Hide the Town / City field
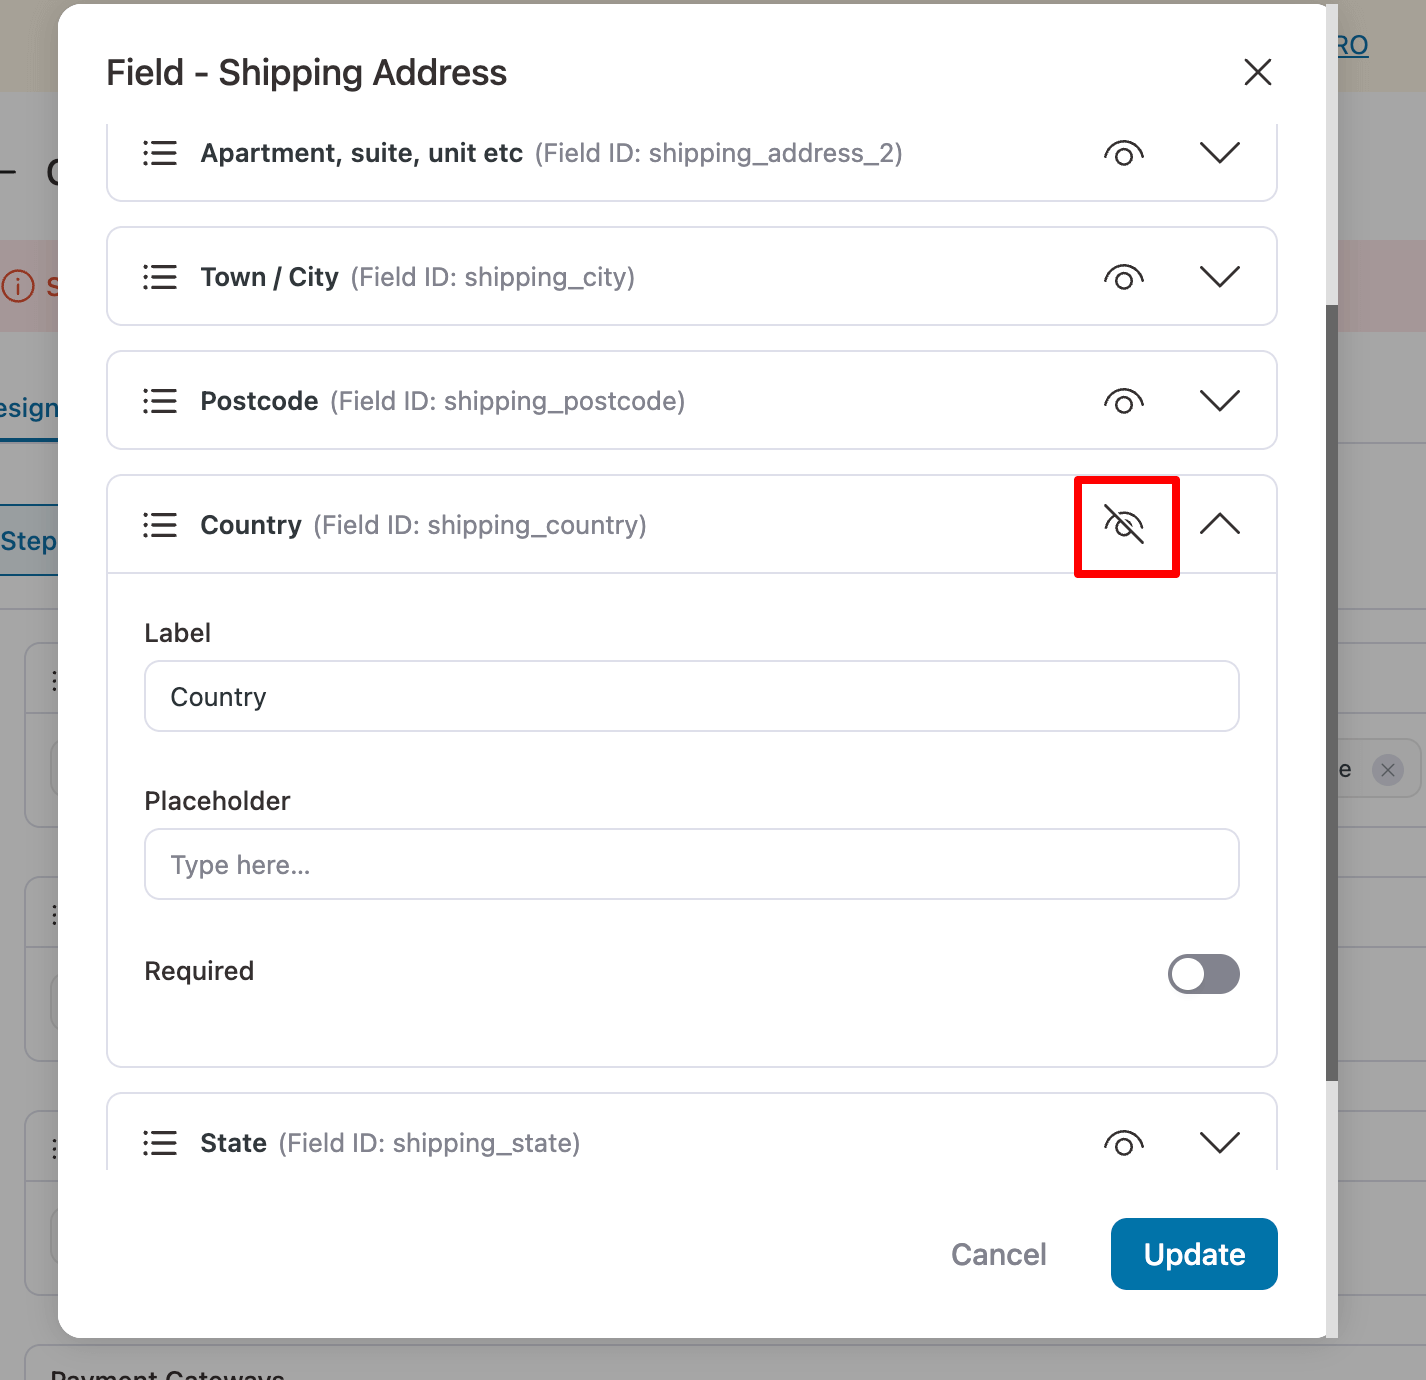Viewport: 1426px width, 1380px height. tap(1124, 277)
